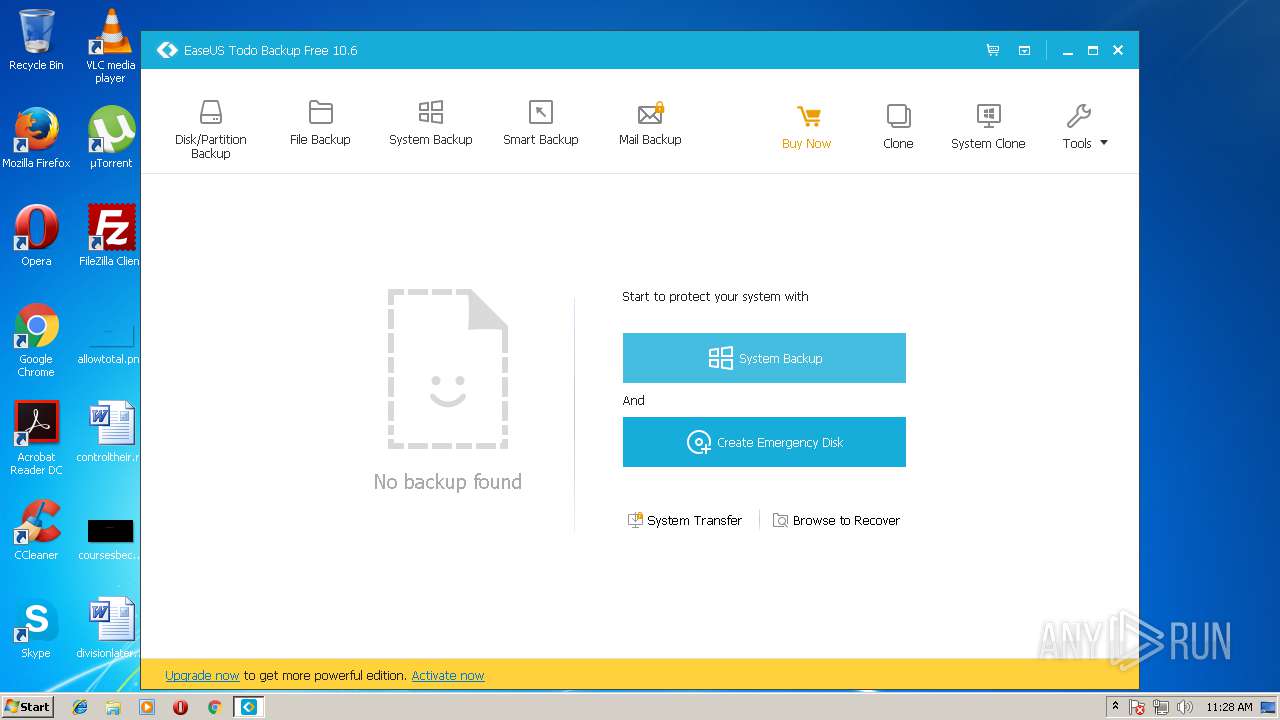Image resolution: width=1280 pixels, height=720 pixels.
Task: Open Skype desktop shortcut
Action: [x=36, y=628]
